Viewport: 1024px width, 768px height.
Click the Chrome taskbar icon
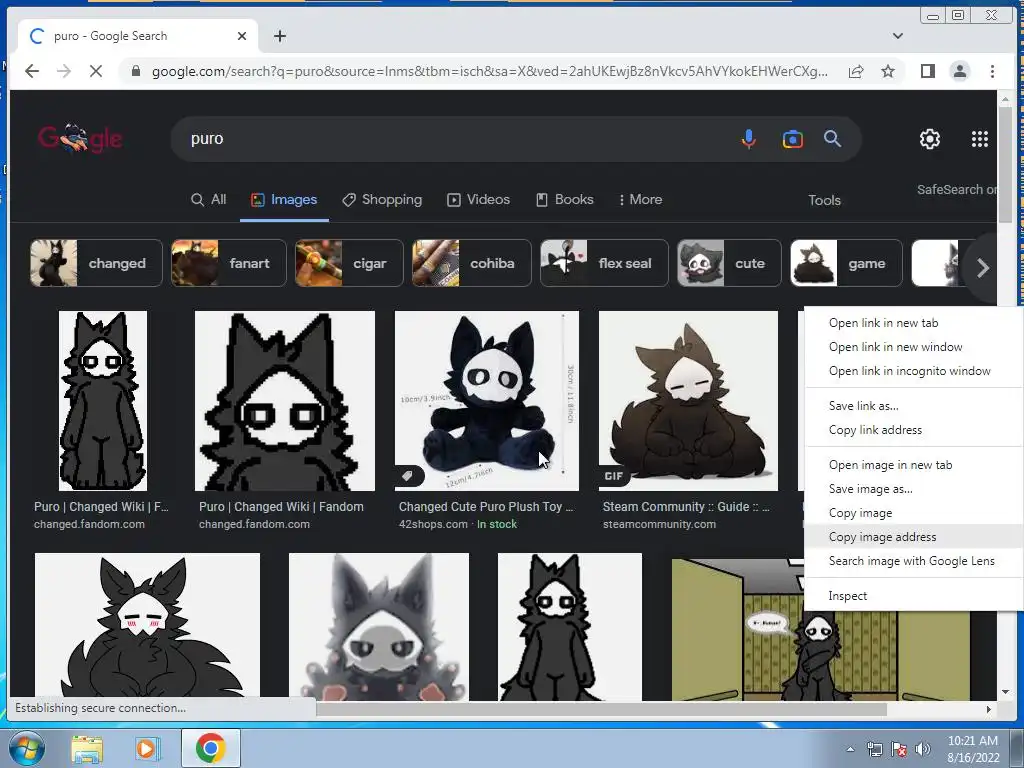click(x=210, y=748)
